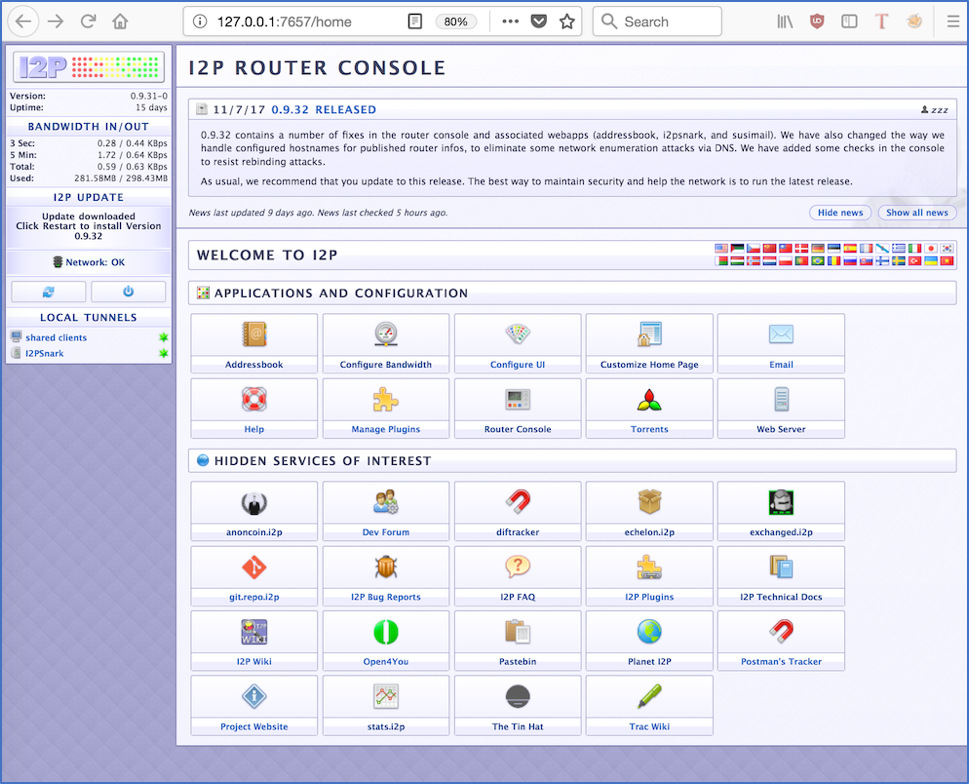
Task: Click browser back button
Action: click(23, 22)
